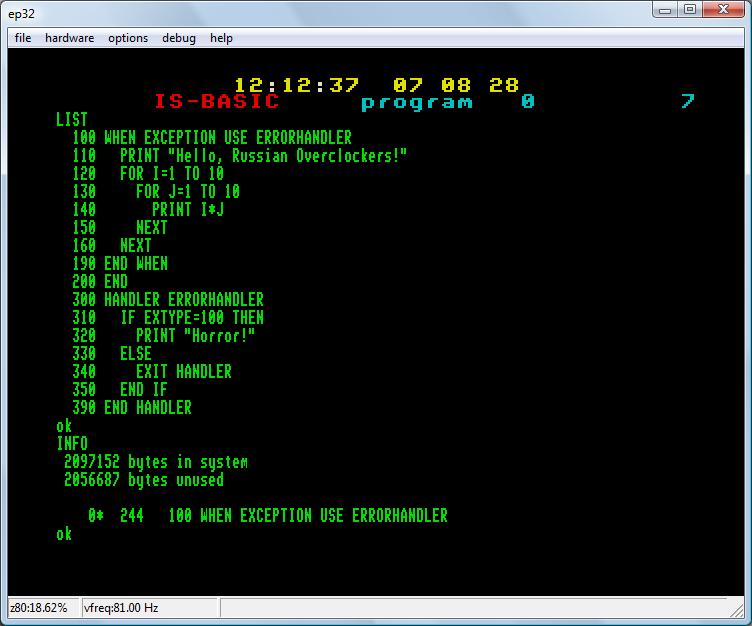The height and width of the screenshot is (626, 752).
Task: Click line 100 WHEN EXCEPTION USE ERRORHANDLER in listing
Action: pos(212,138)
